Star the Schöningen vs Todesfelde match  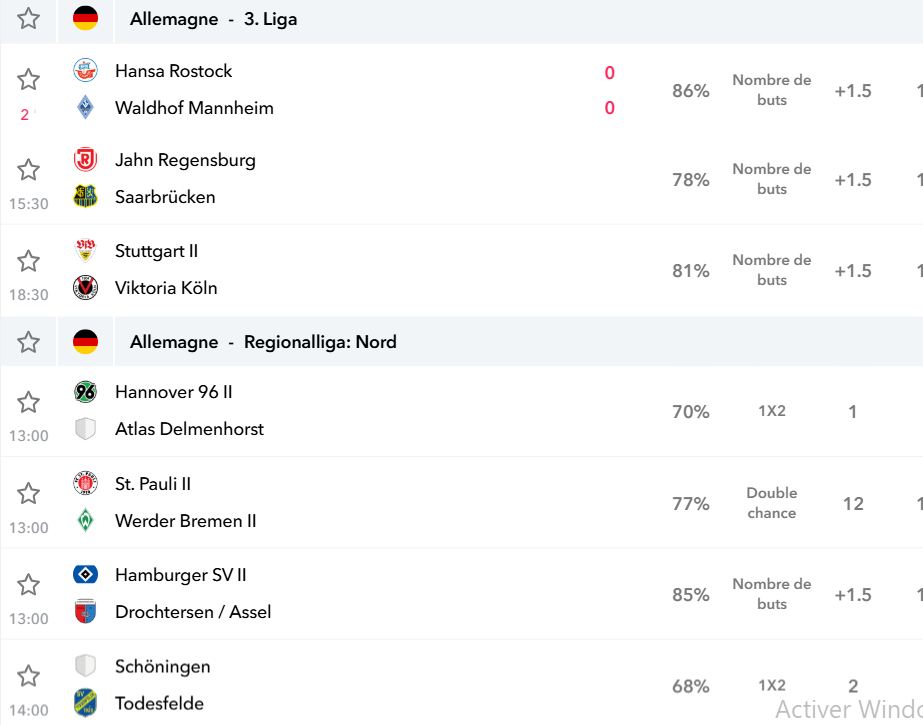(x=28, y=676)
